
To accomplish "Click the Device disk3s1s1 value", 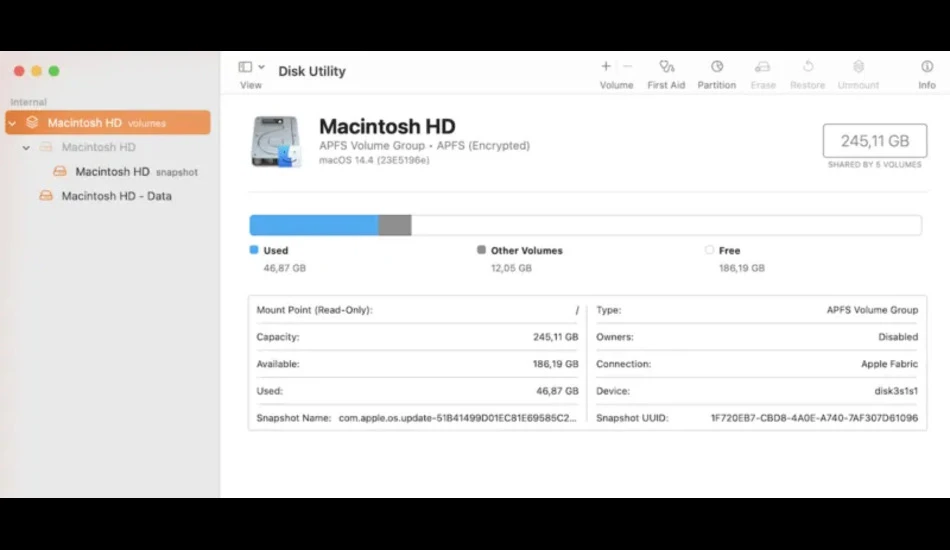I will [896, 391].
